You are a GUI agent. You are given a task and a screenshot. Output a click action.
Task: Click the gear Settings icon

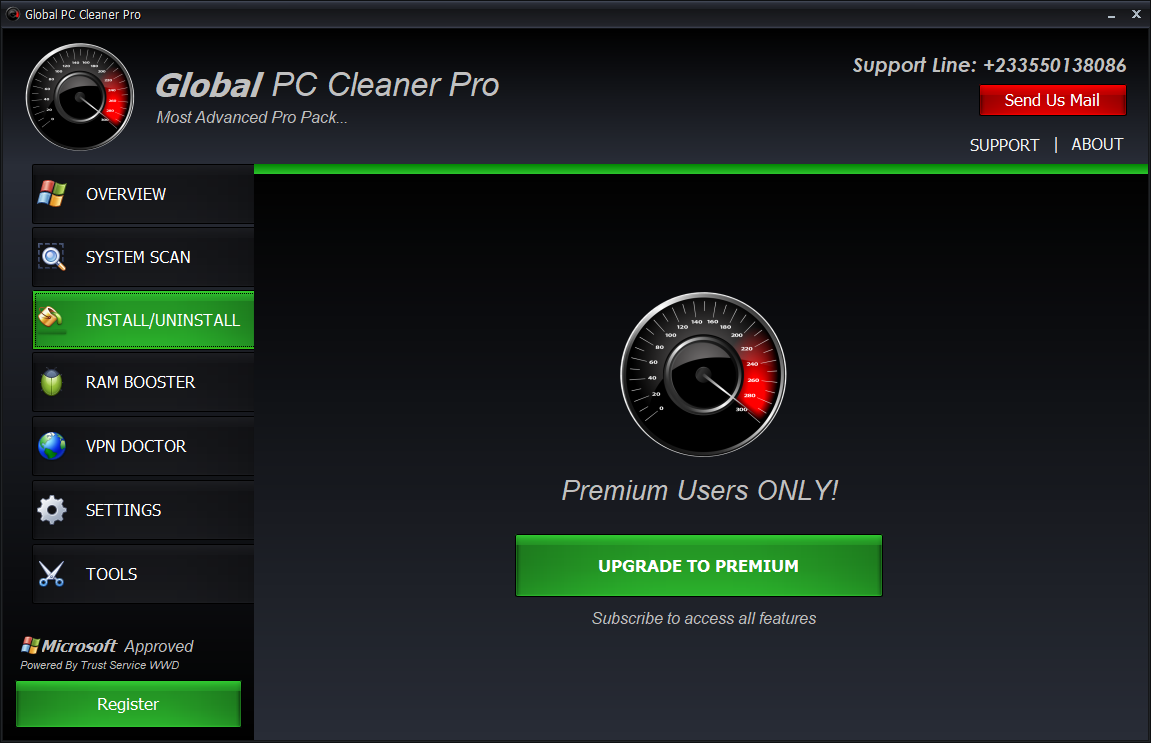coord(52,510)
